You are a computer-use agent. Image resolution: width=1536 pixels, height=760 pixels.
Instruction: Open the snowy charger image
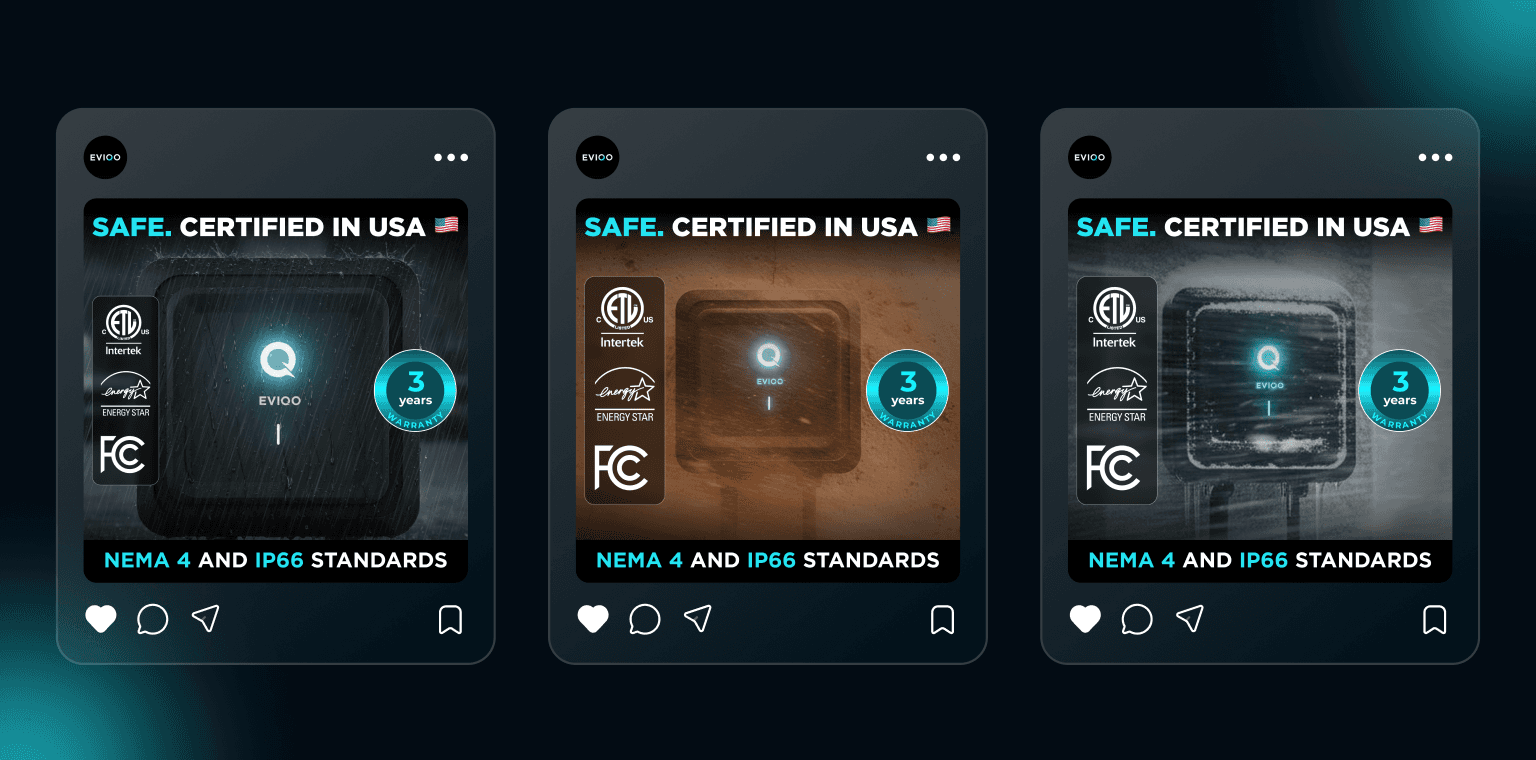(x=1260, y=390)
